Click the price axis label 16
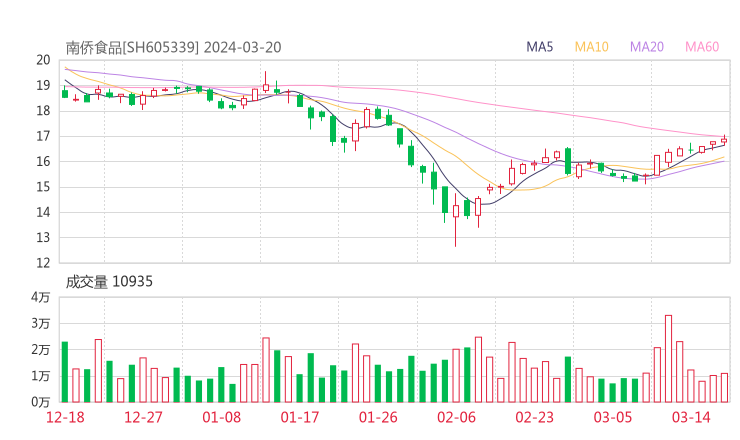740x440 pixels. [x=43, y=161]
